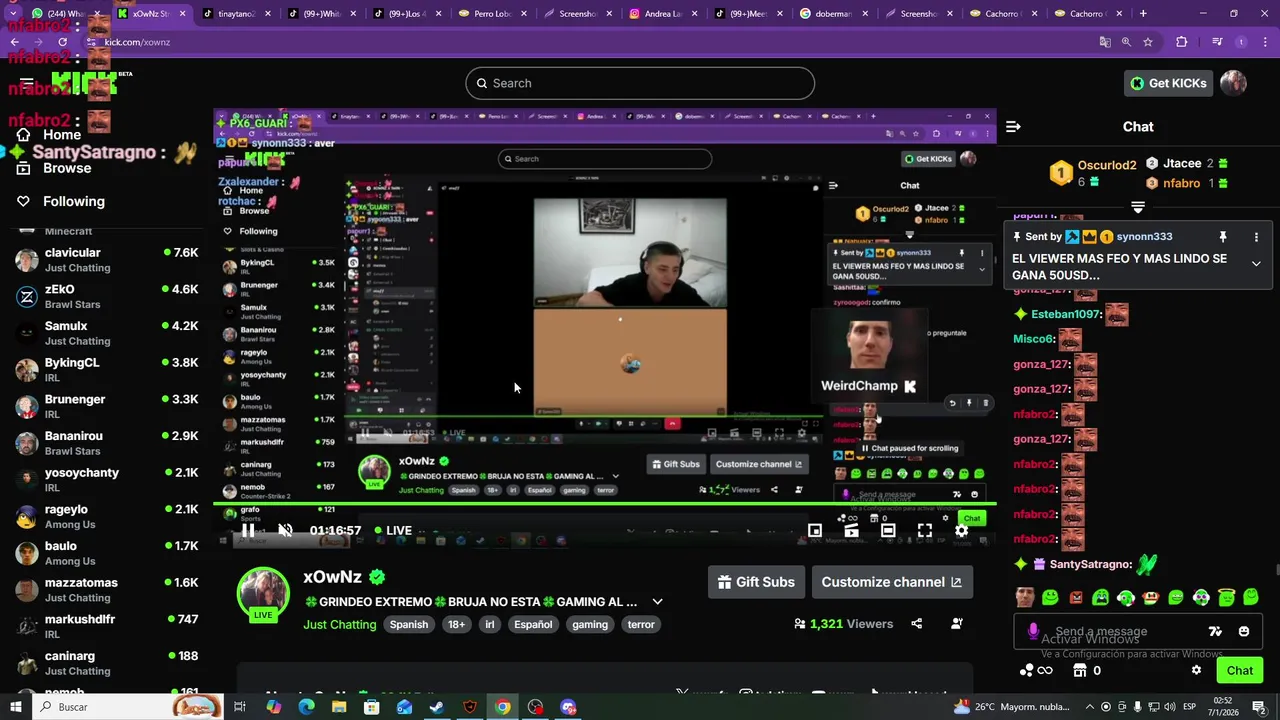Bookmark page with star icon
Image resolution: width=1280 pixels, height=720 pixels.
coord(1148,42)
